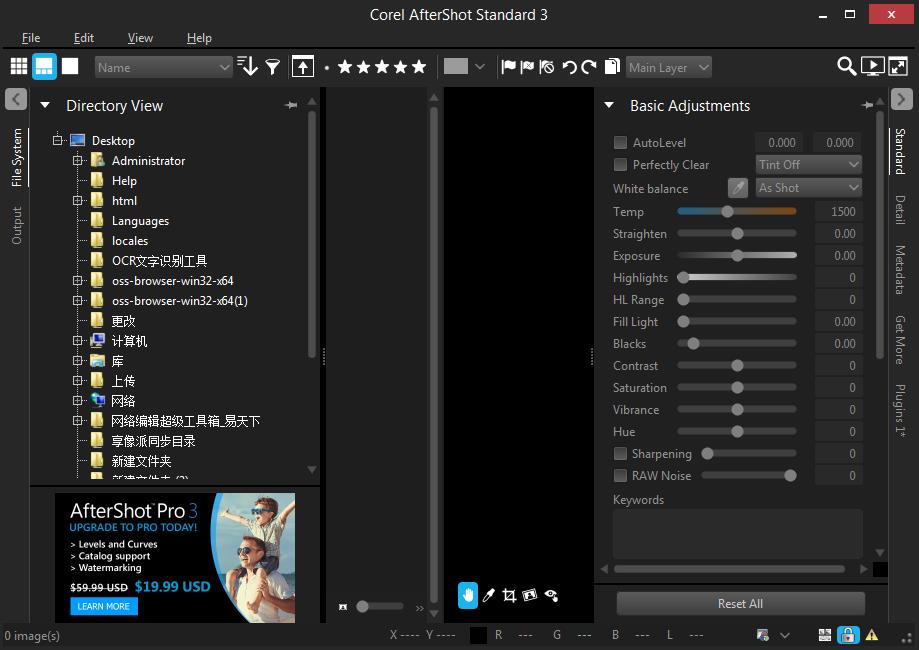Collapse right panel with arrow button
The width and height of the screenshot is (919, 650).
point(901,98)
